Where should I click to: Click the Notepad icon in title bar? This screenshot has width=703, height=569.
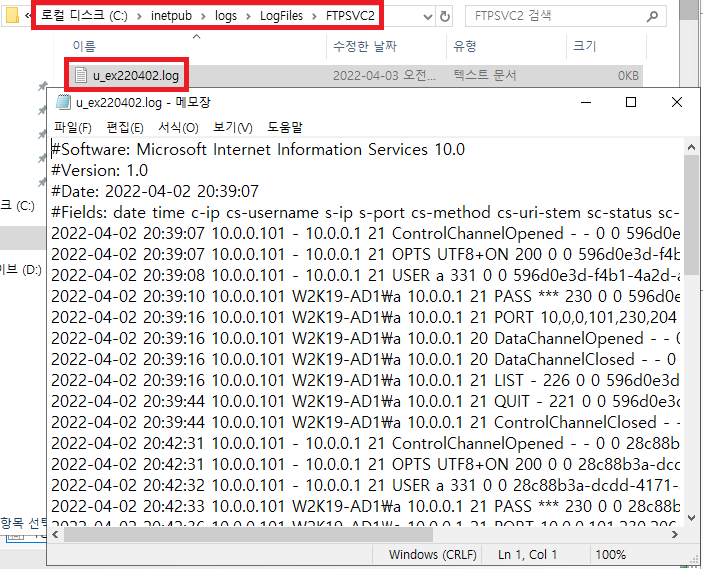(x=63, y=102)
